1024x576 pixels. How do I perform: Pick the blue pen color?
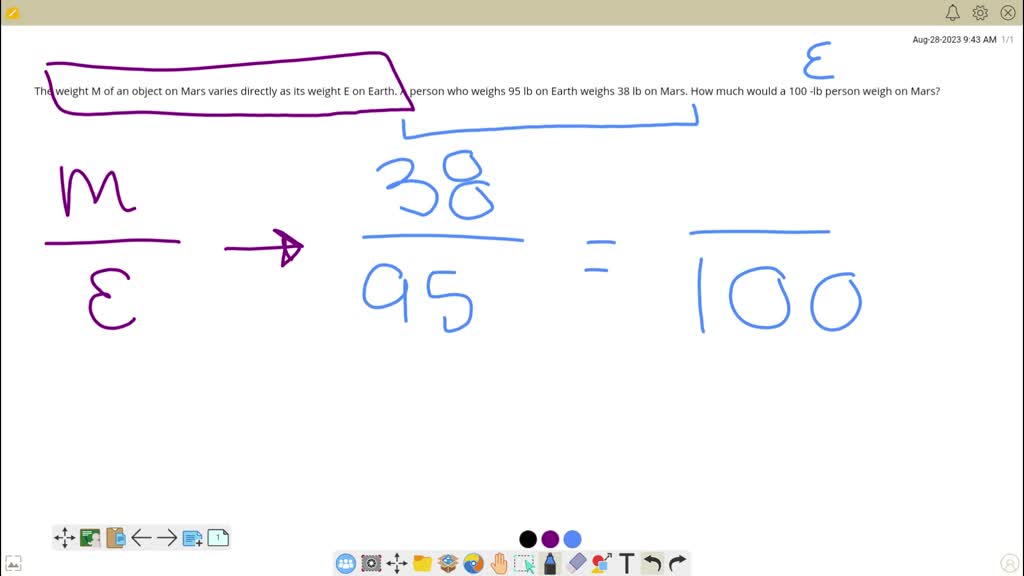click(573, 539)
